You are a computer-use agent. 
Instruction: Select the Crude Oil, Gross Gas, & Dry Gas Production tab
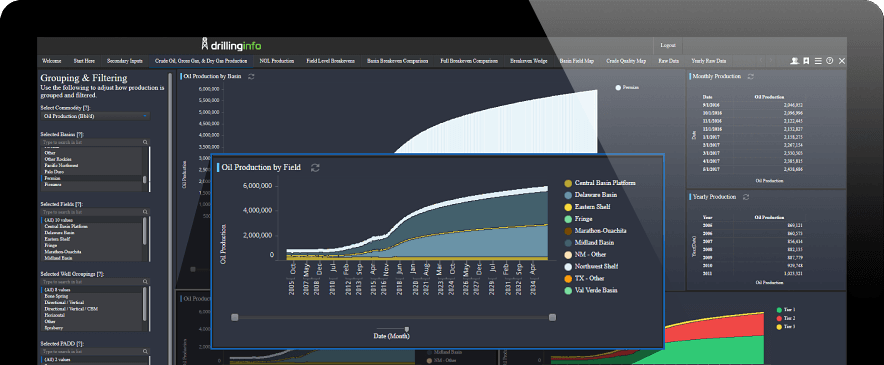tap(201, 61)
